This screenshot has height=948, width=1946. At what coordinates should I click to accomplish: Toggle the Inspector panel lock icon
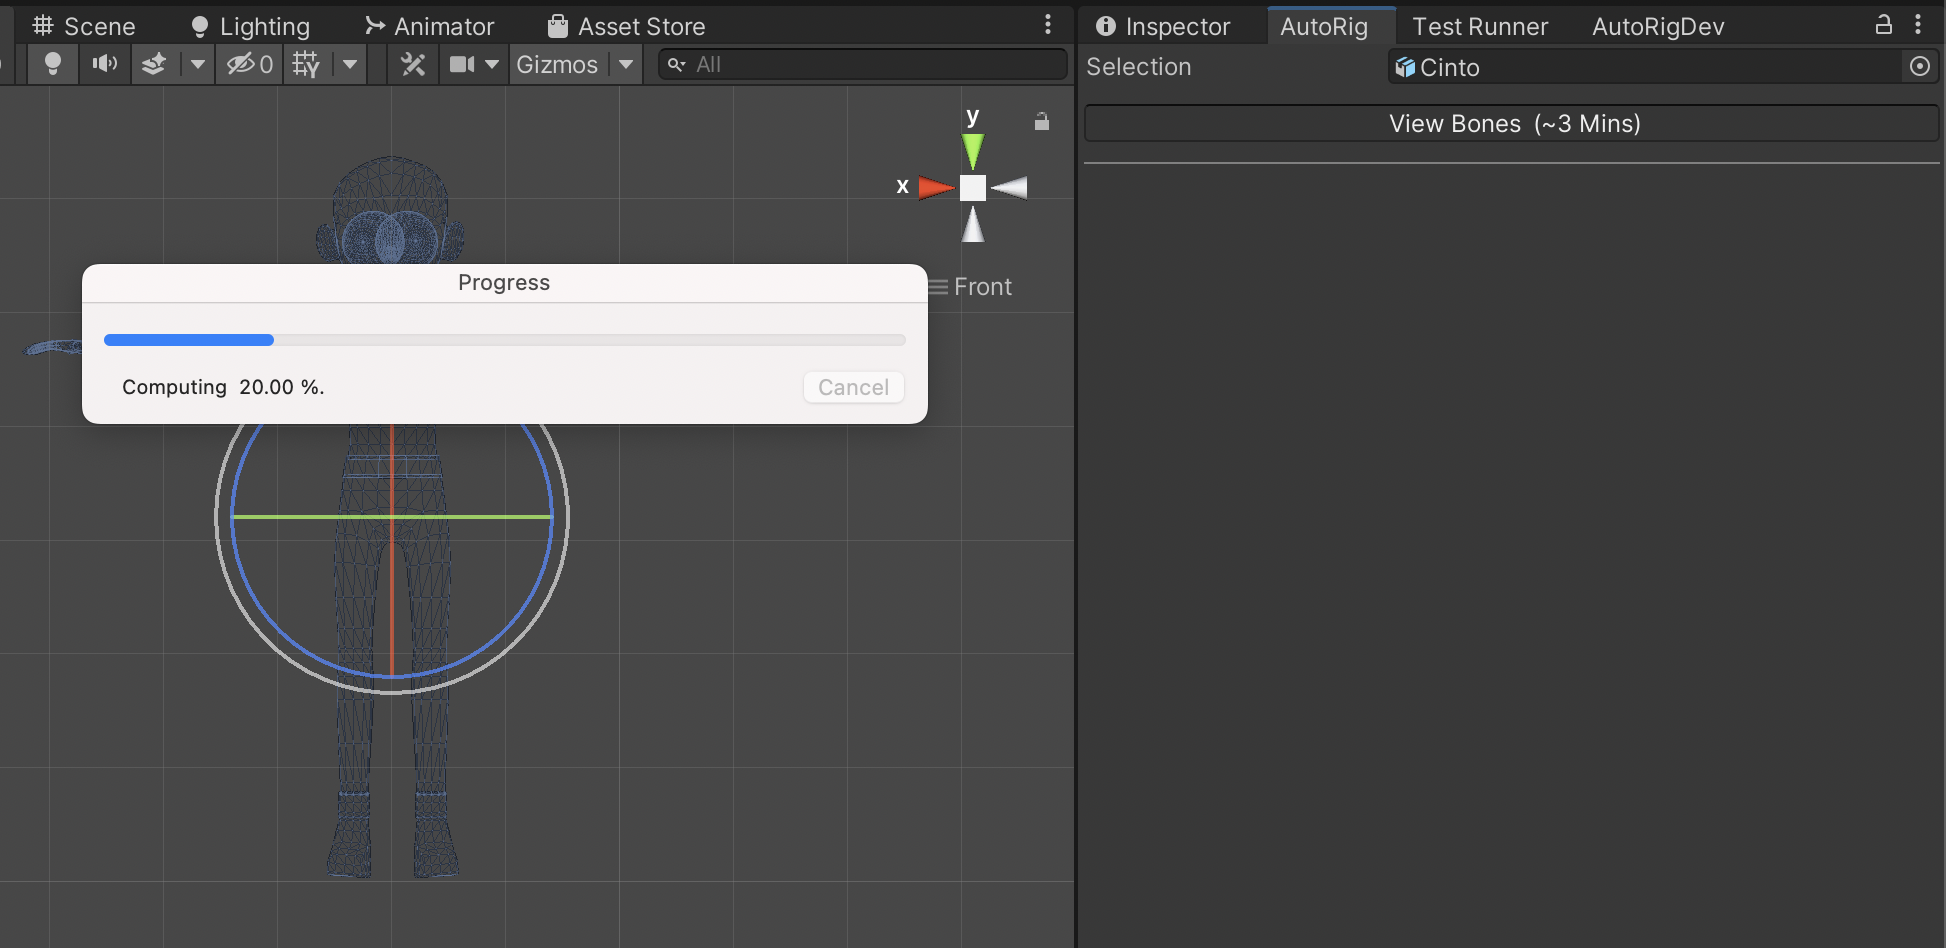1883,25
